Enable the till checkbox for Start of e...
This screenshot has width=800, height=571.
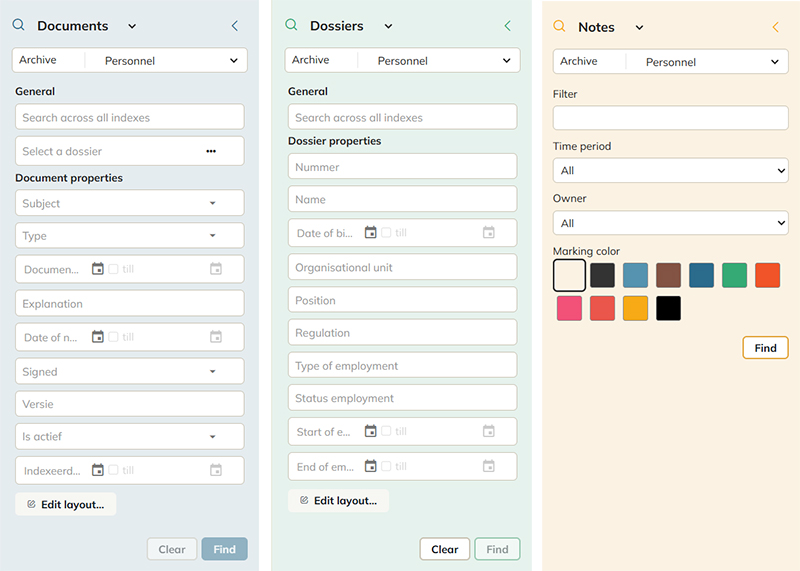(386, 431)
